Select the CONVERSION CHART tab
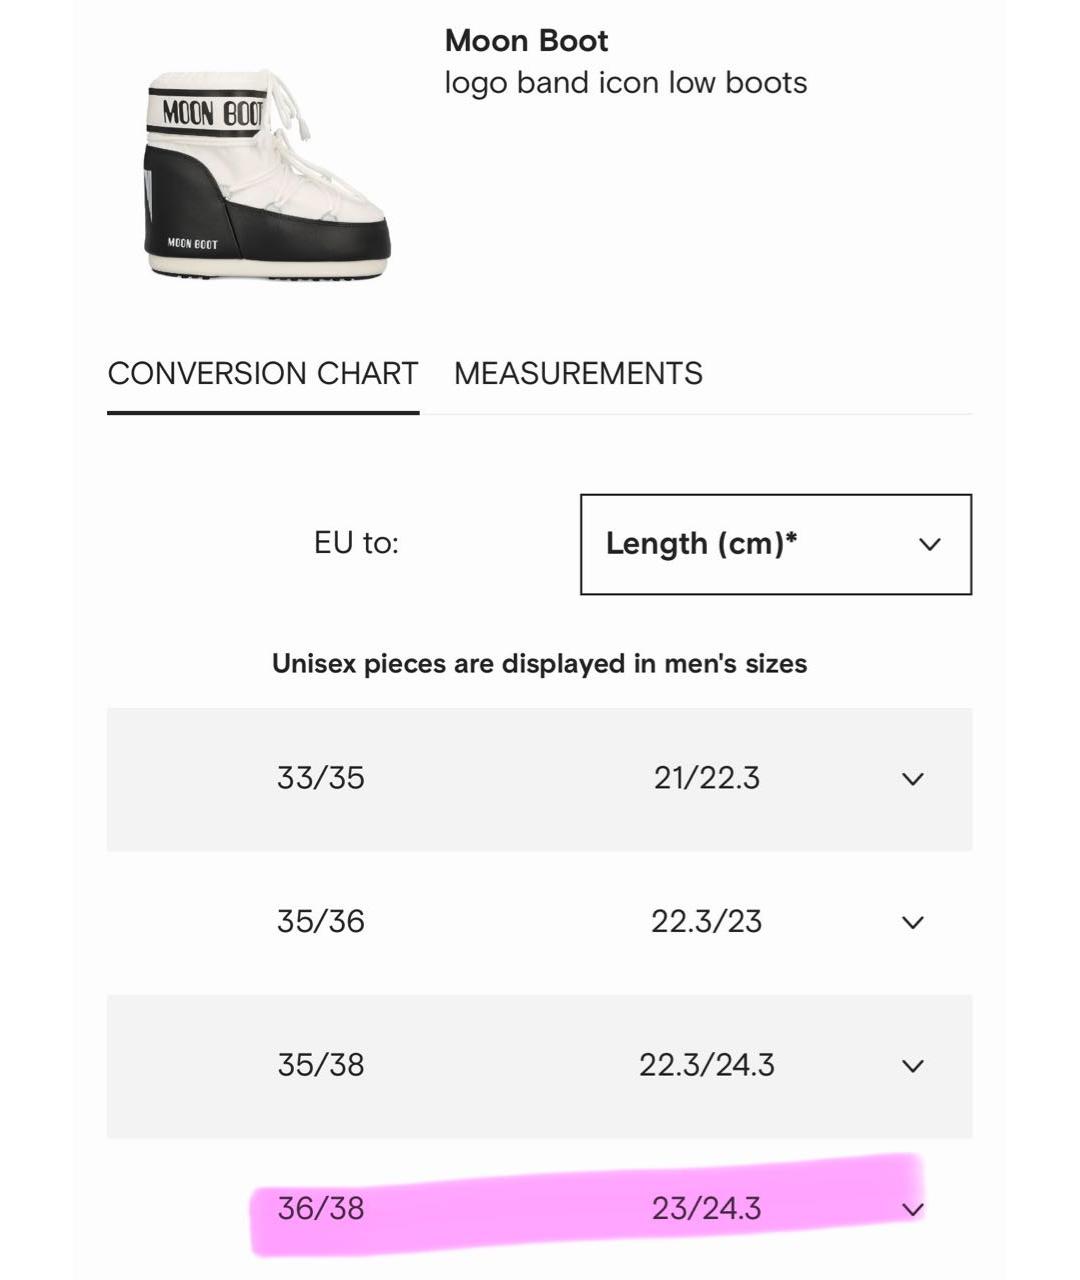Screen dimensions: 1080x1280 click(x=262, y=373)
